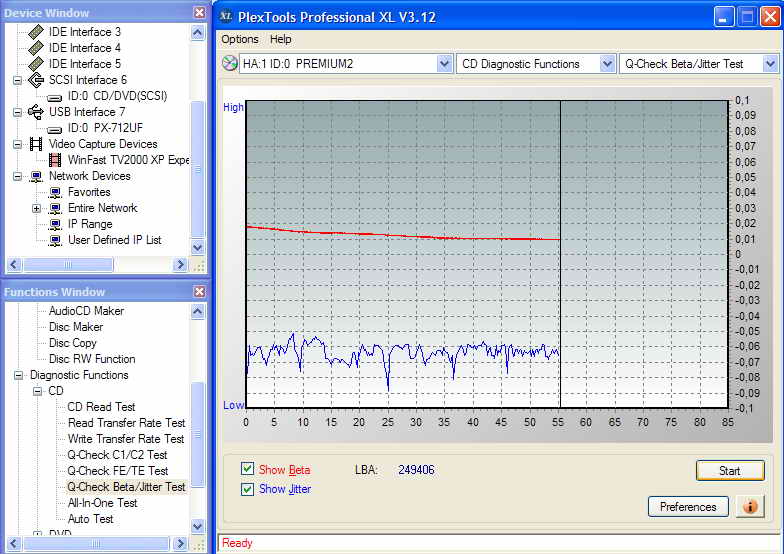Select Disc Copy function
The image size is (784, 554).
[x=72, y=343]
